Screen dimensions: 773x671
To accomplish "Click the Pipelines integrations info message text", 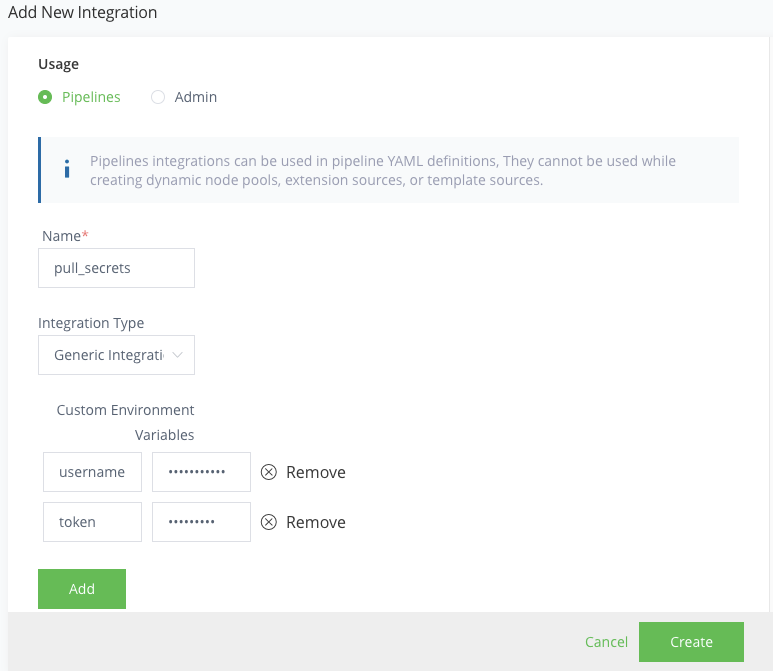I will [383, 171].
